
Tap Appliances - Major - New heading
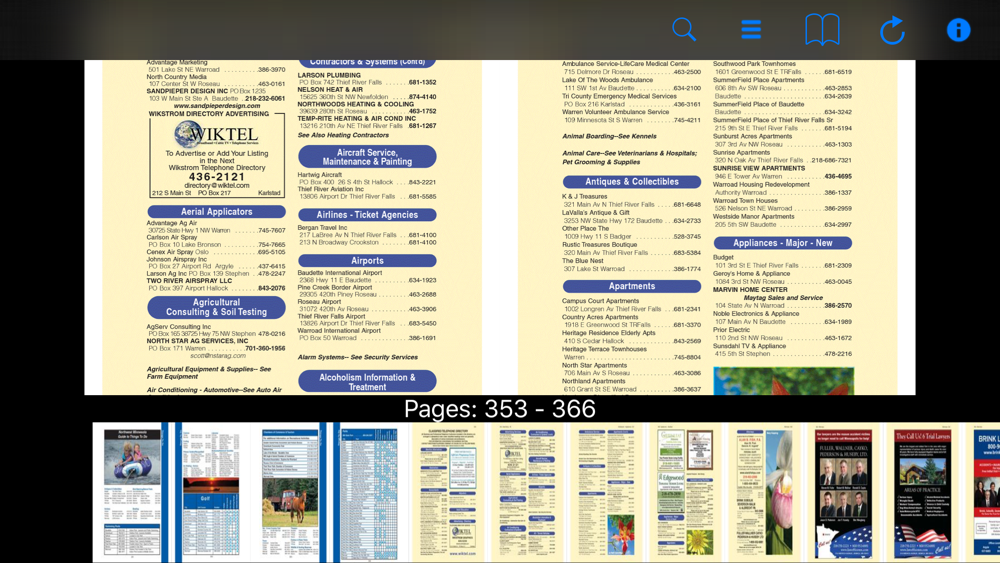[x=783, y=243]
